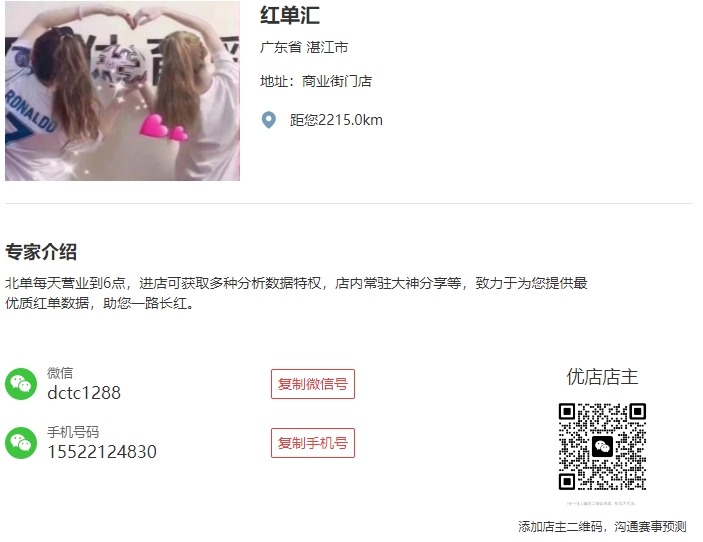Click the shop owner QR code
This screenshot has width=703, height=542.
[x=602, y=447]
